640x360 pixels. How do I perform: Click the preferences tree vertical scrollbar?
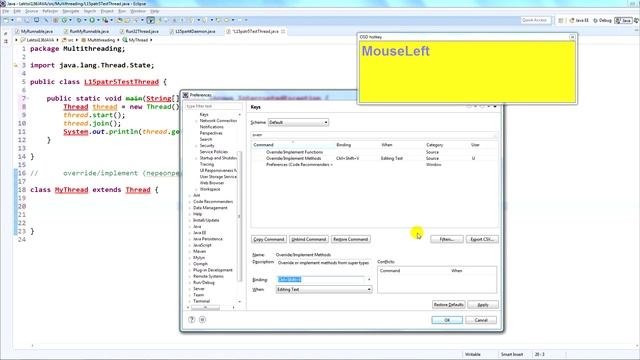pos(240,216)
